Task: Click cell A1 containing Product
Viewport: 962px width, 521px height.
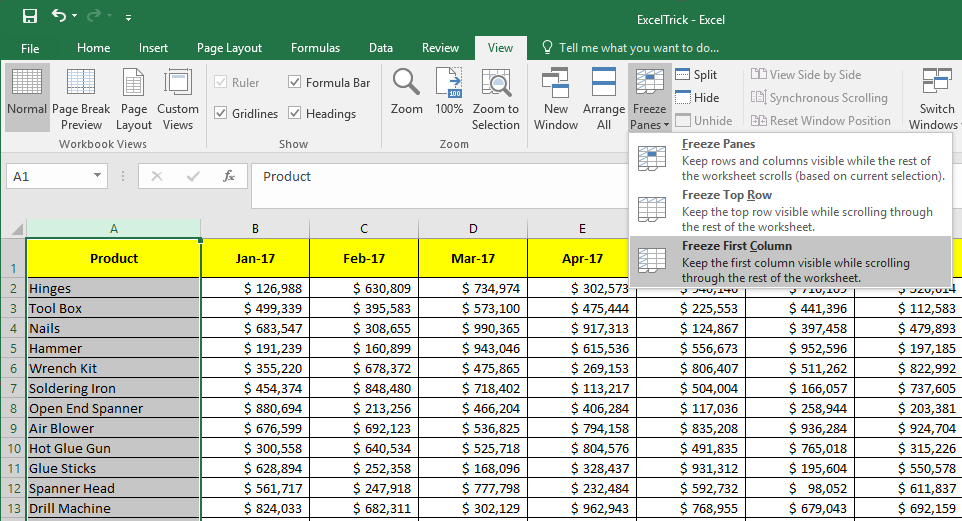Action: click(113, 258)
